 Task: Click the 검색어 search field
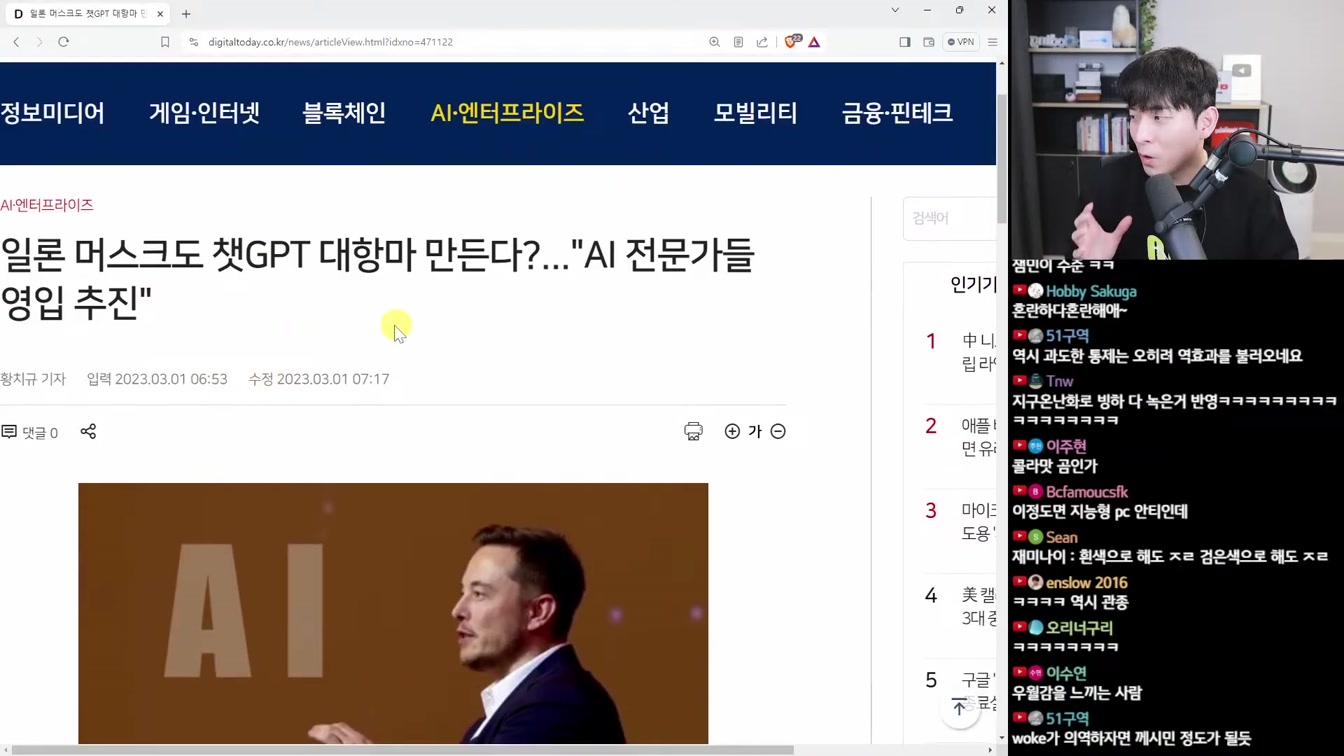pos(950,218)
